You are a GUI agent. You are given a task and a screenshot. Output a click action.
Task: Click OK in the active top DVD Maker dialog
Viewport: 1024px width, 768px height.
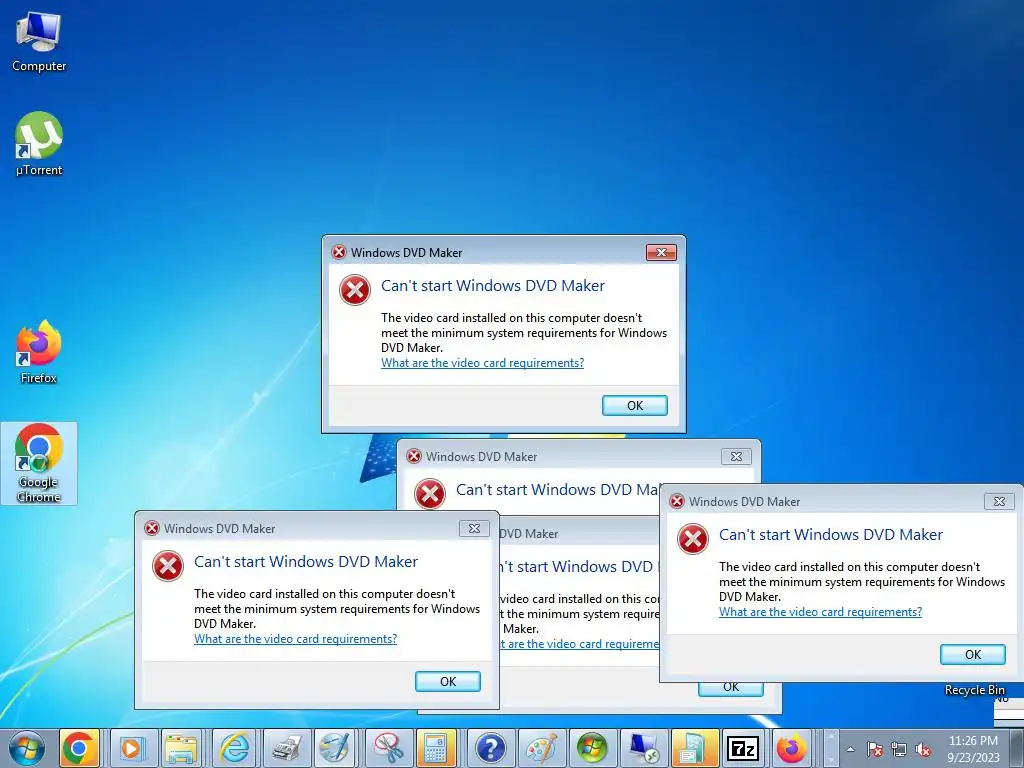pyautogui.click(x=635, y=406)
